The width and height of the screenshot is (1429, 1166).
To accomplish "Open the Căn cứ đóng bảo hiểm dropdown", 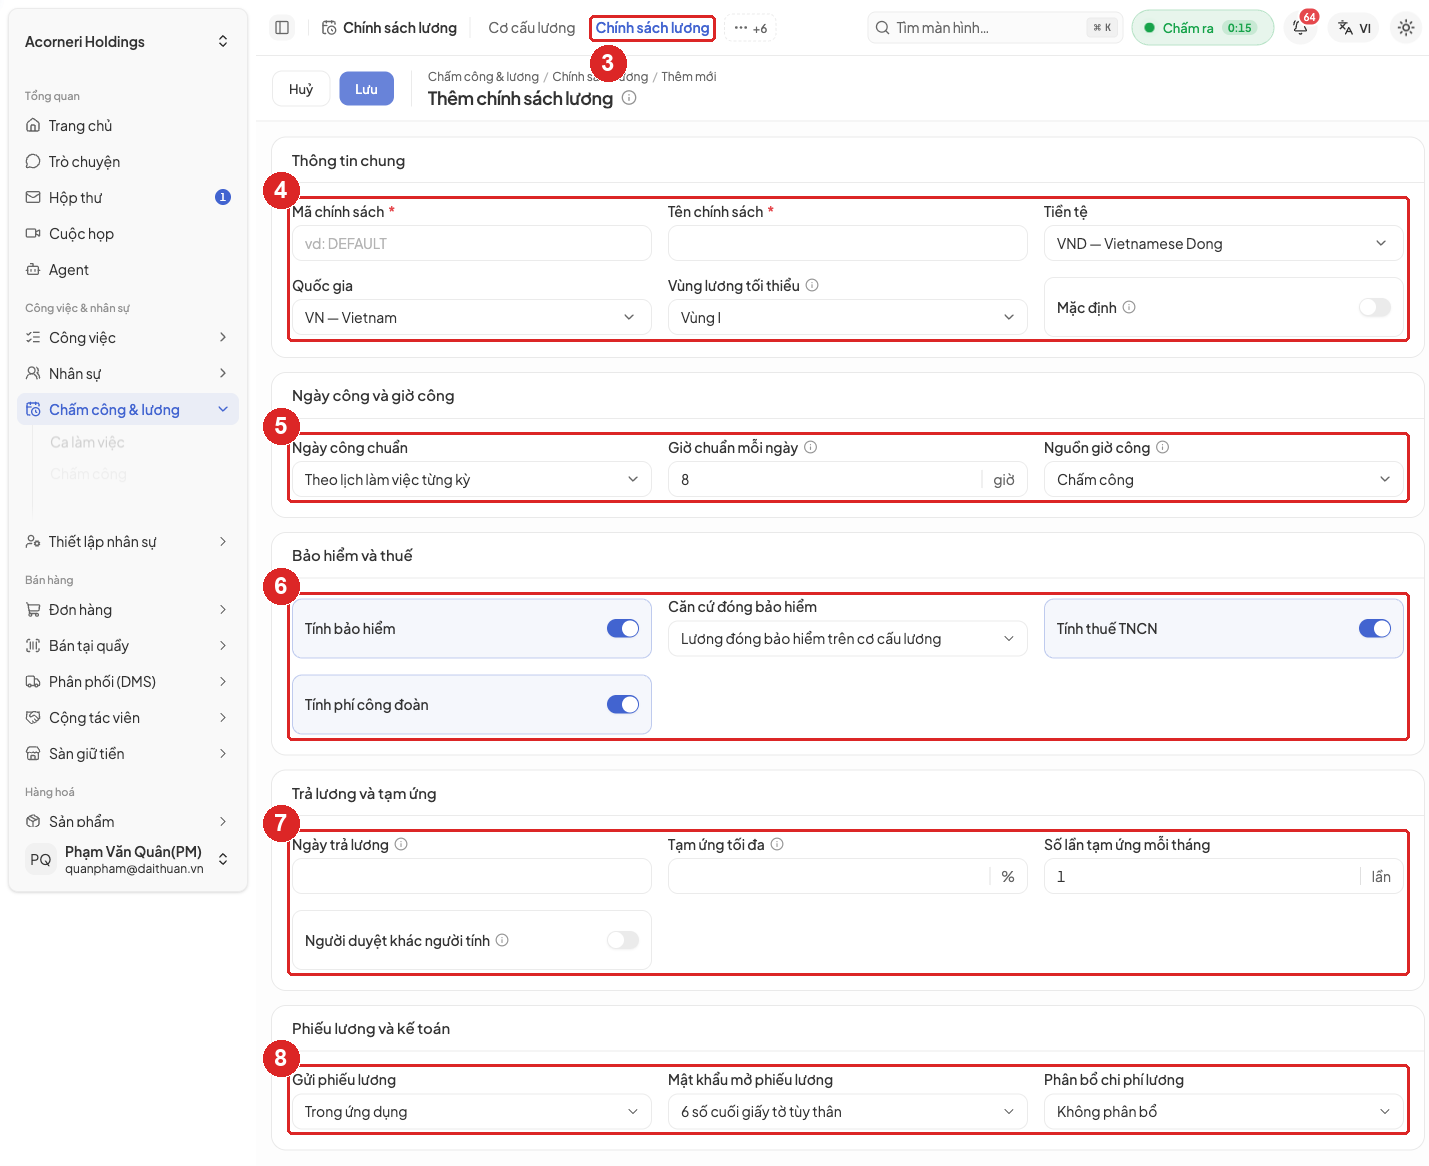I will [x=847, y=639].
